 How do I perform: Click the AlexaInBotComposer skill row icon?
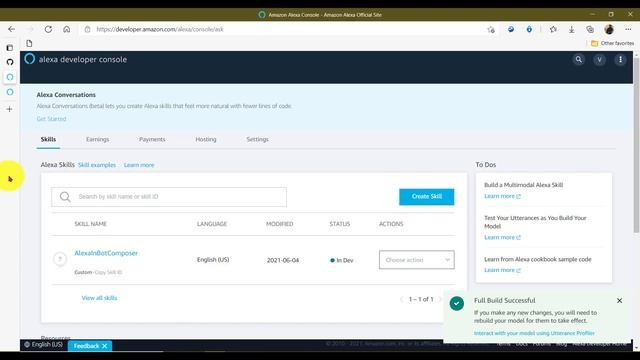pyautogui.click(x=60, y=259)
